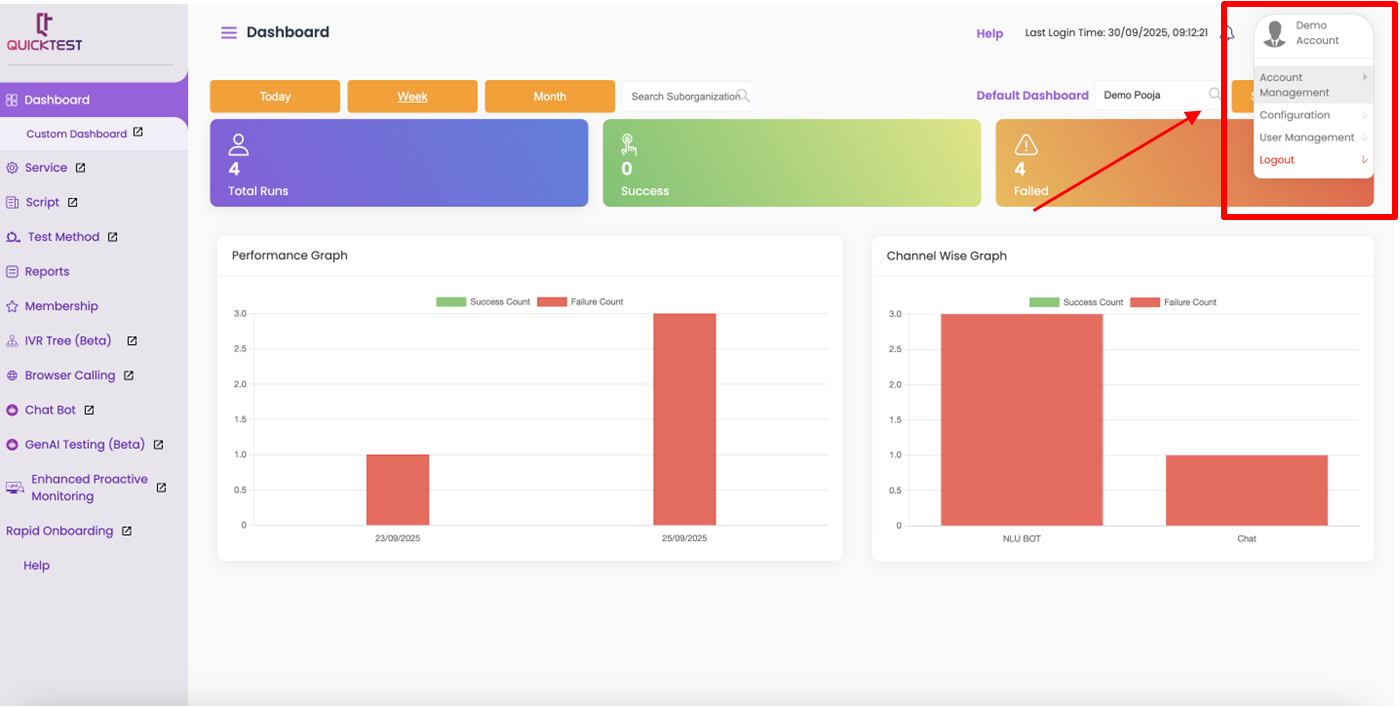
Task: Click the Today filter button
Action: pos(275,97)
